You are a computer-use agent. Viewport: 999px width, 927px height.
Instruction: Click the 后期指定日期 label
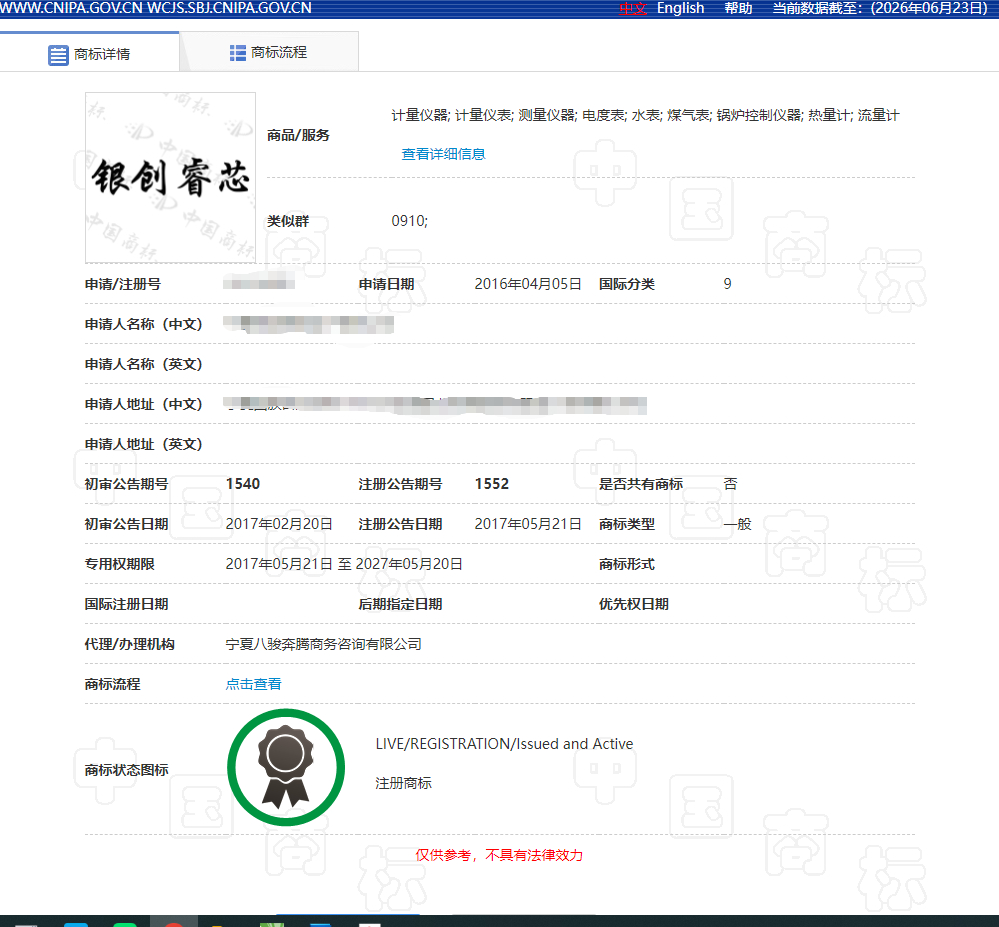tap(400, 604)
